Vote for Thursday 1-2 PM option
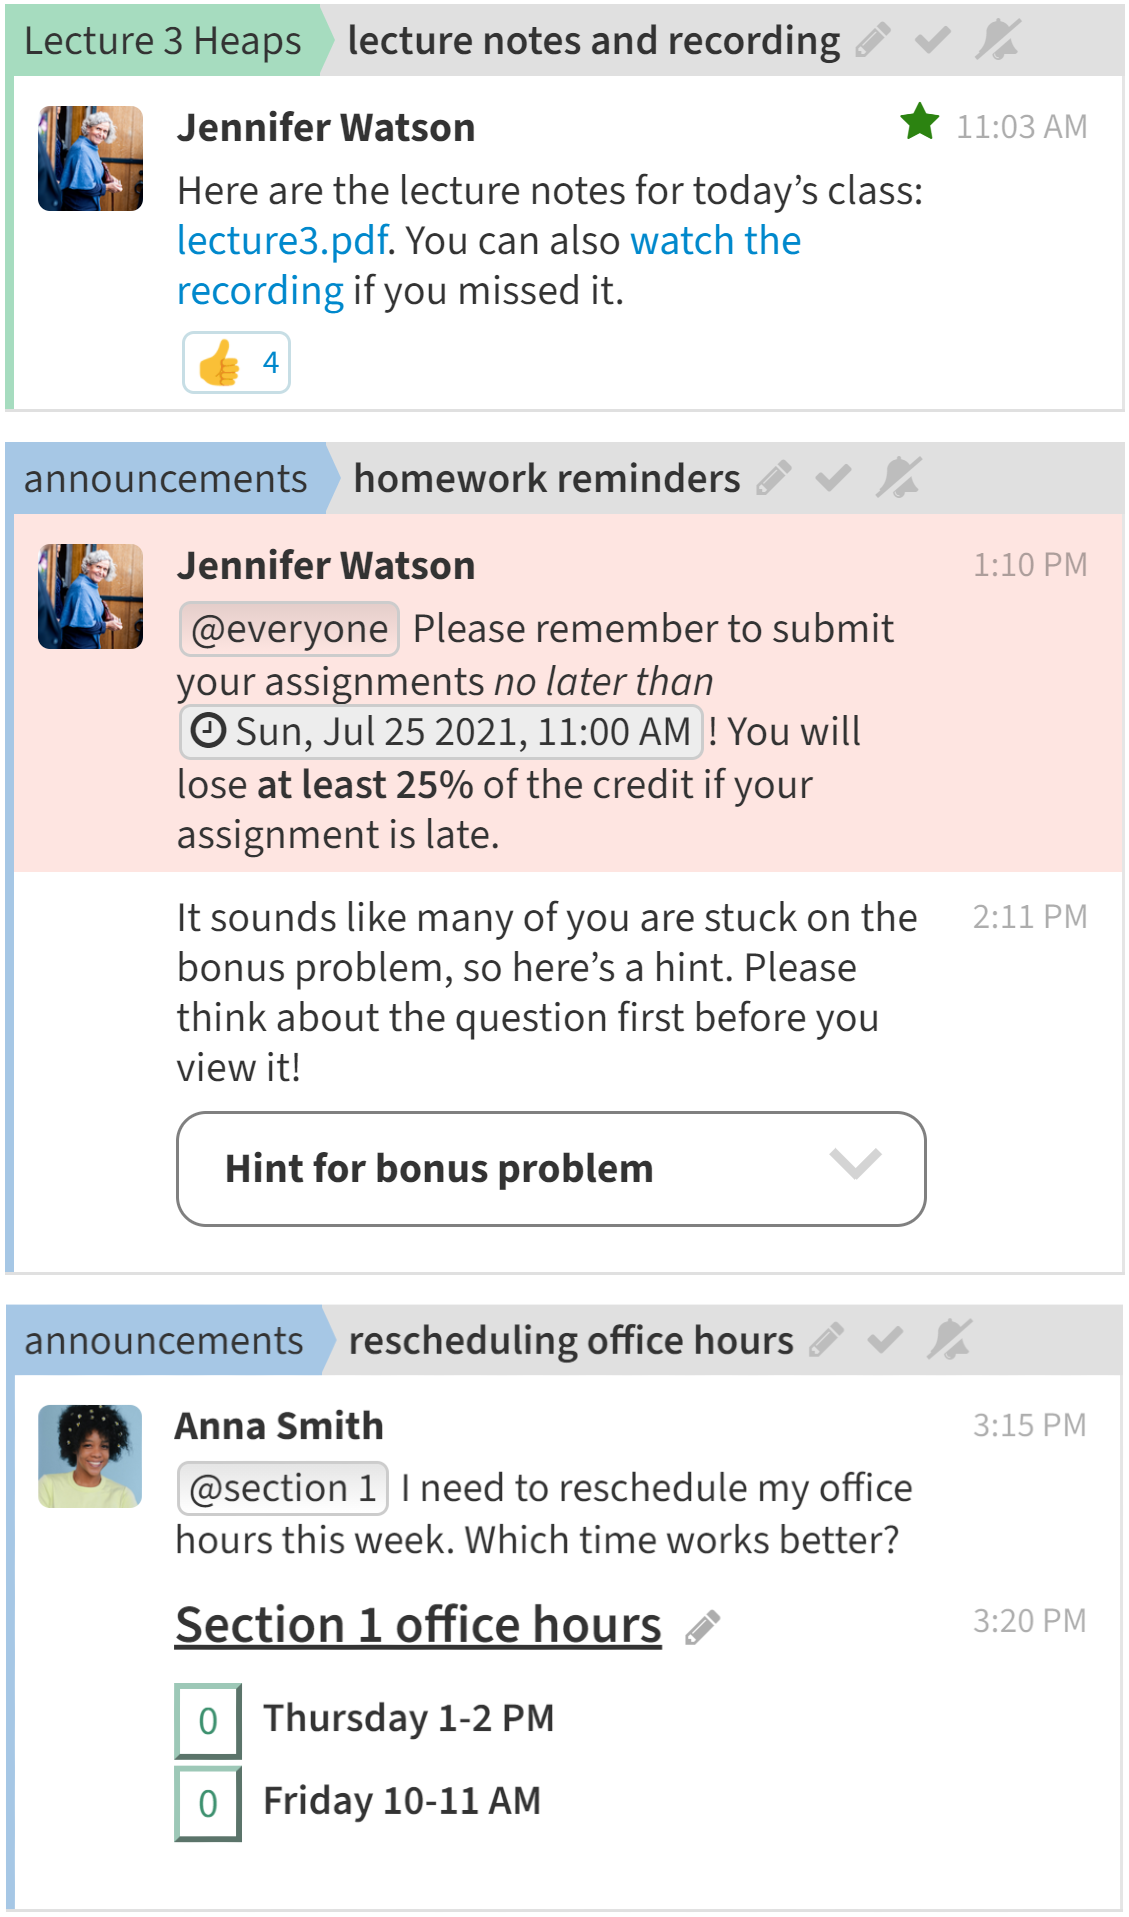This screenshot has height=1917, width=1129. 208,1720
